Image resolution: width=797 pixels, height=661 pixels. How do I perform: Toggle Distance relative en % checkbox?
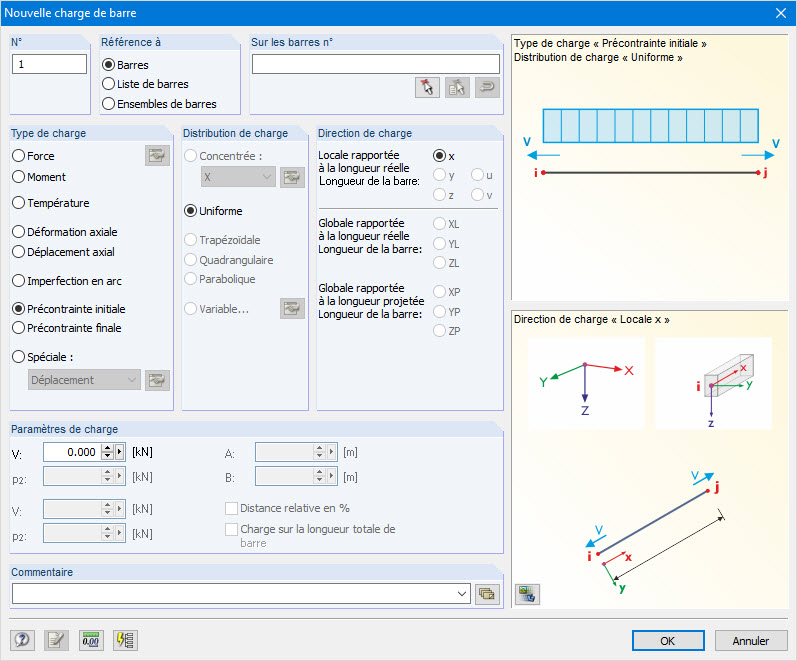pyautogui.click(x=231, y=508)
